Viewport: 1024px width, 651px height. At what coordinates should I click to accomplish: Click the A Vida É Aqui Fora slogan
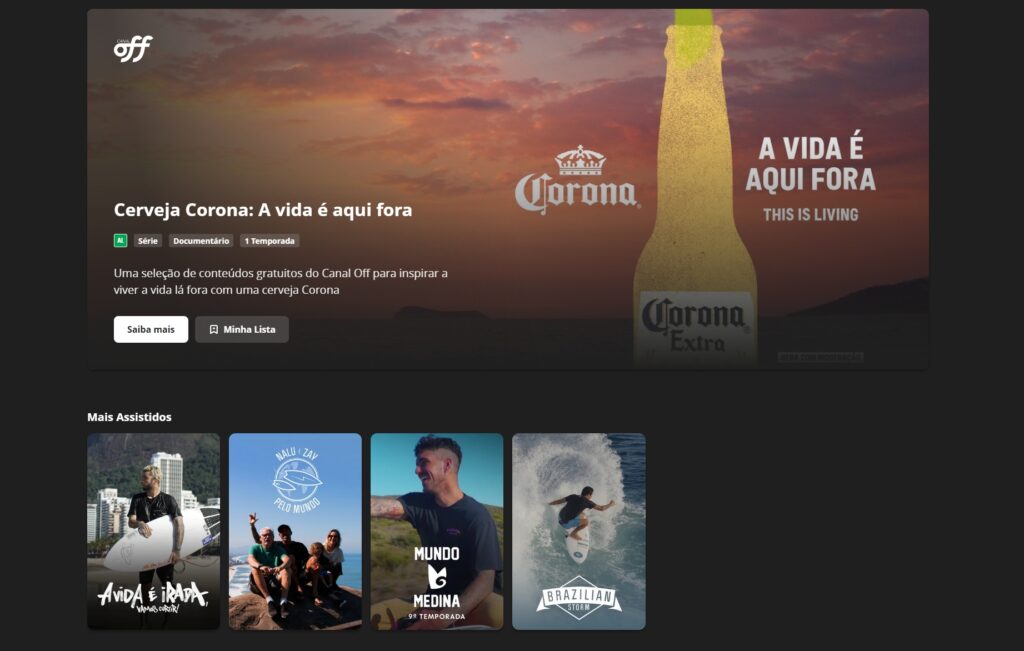pyautogui.click(x=810, y=164)
